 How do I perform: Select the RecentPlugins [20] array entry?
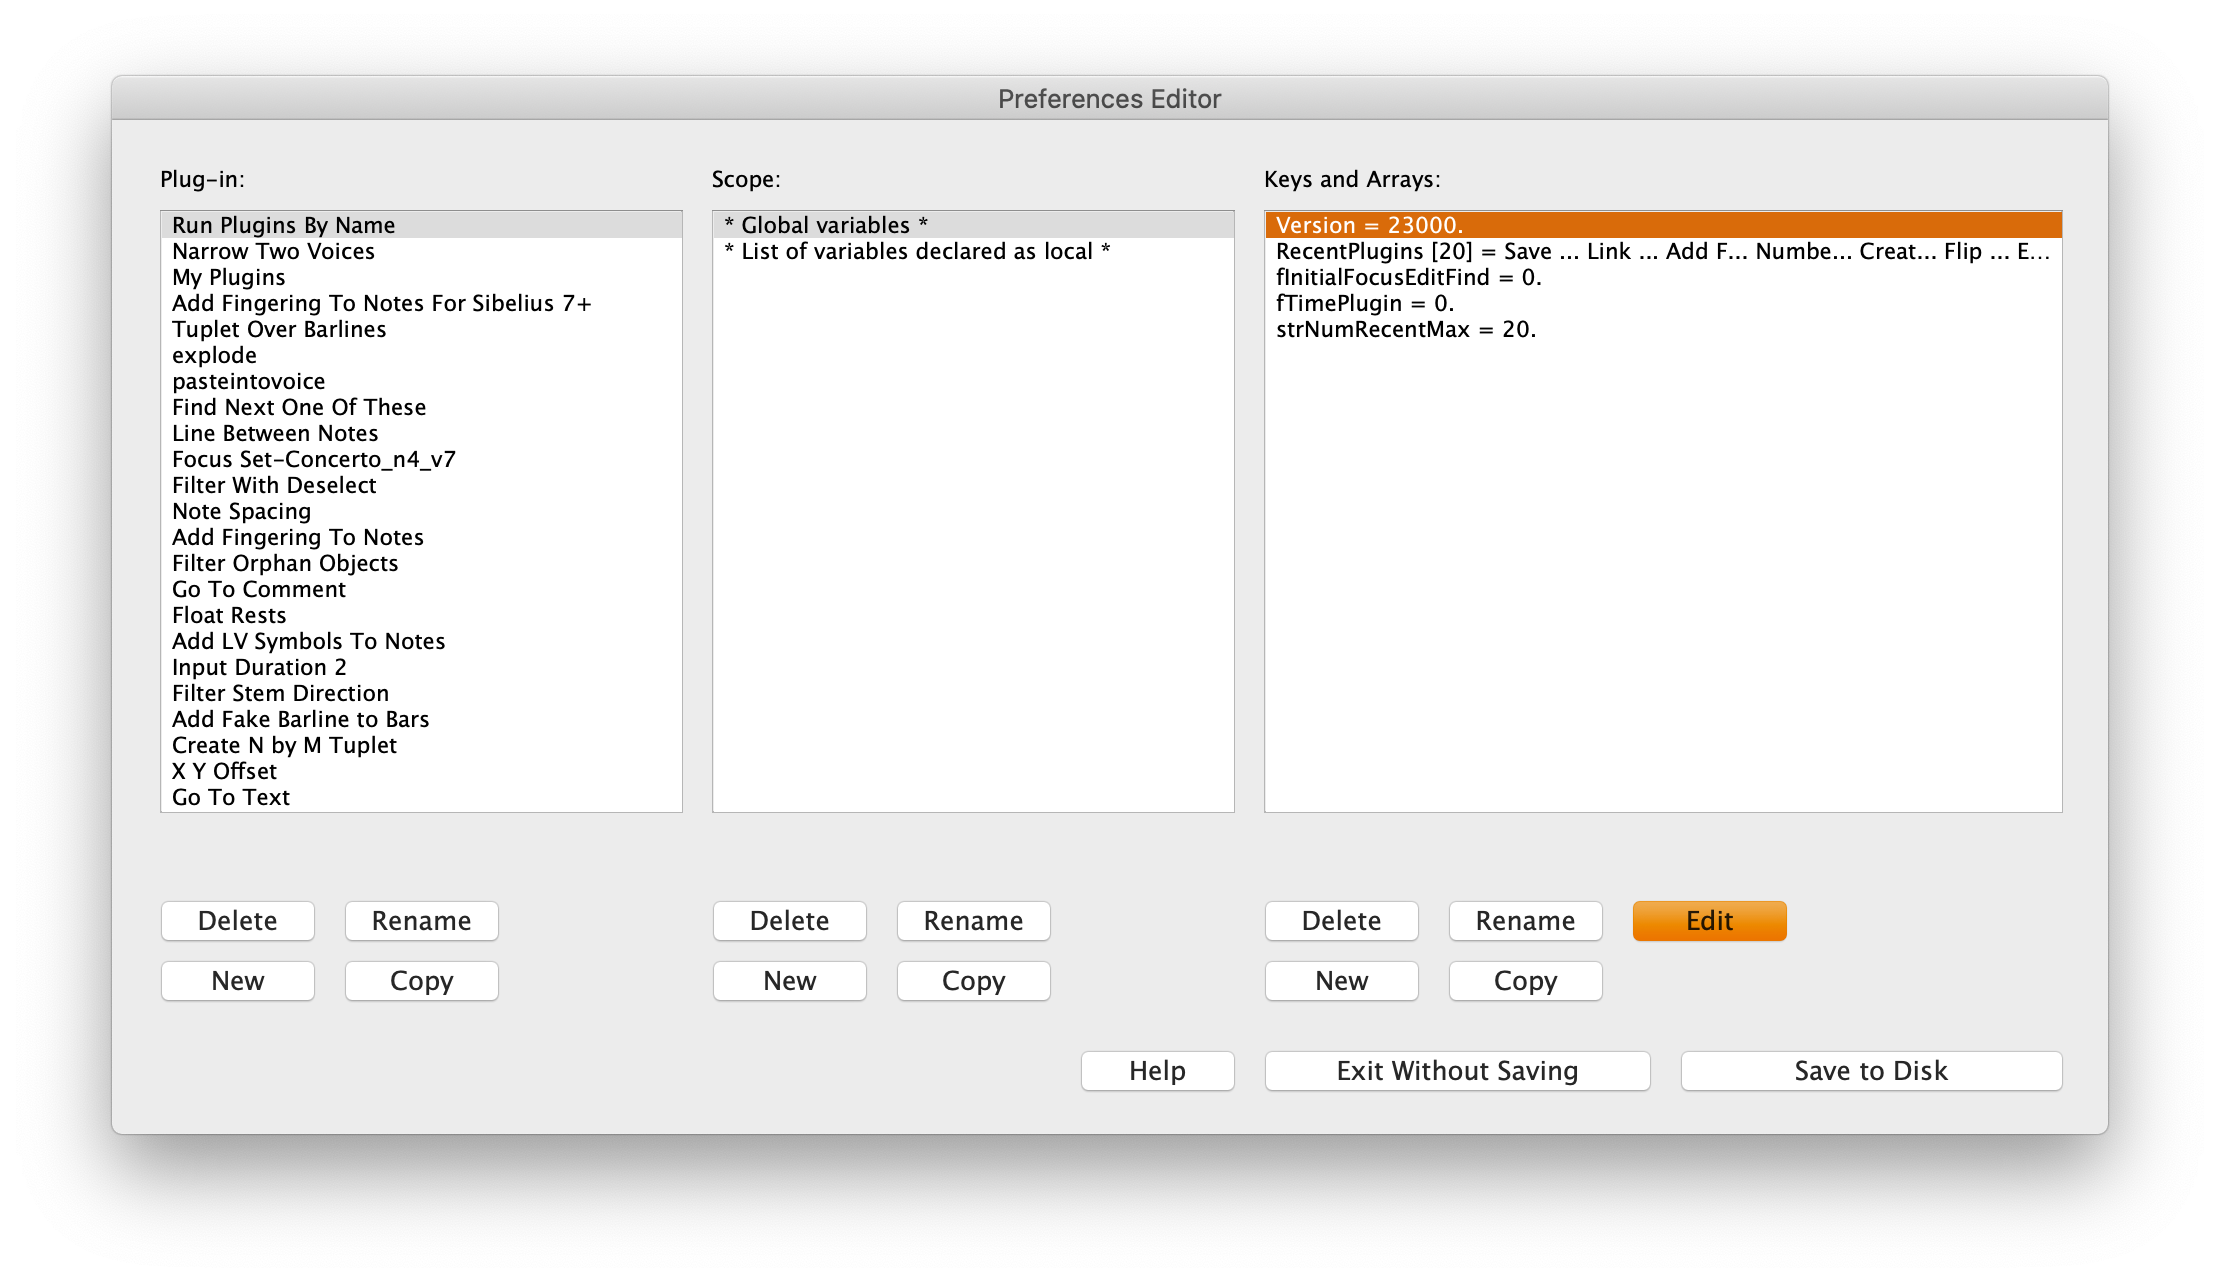1660,251
